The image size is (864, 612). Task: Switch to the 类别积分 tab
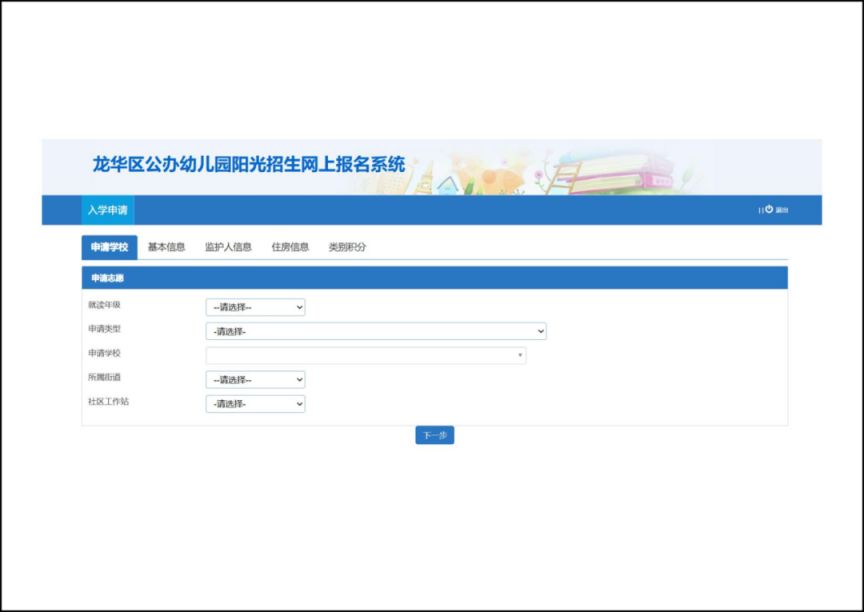[x=347, y=247]
